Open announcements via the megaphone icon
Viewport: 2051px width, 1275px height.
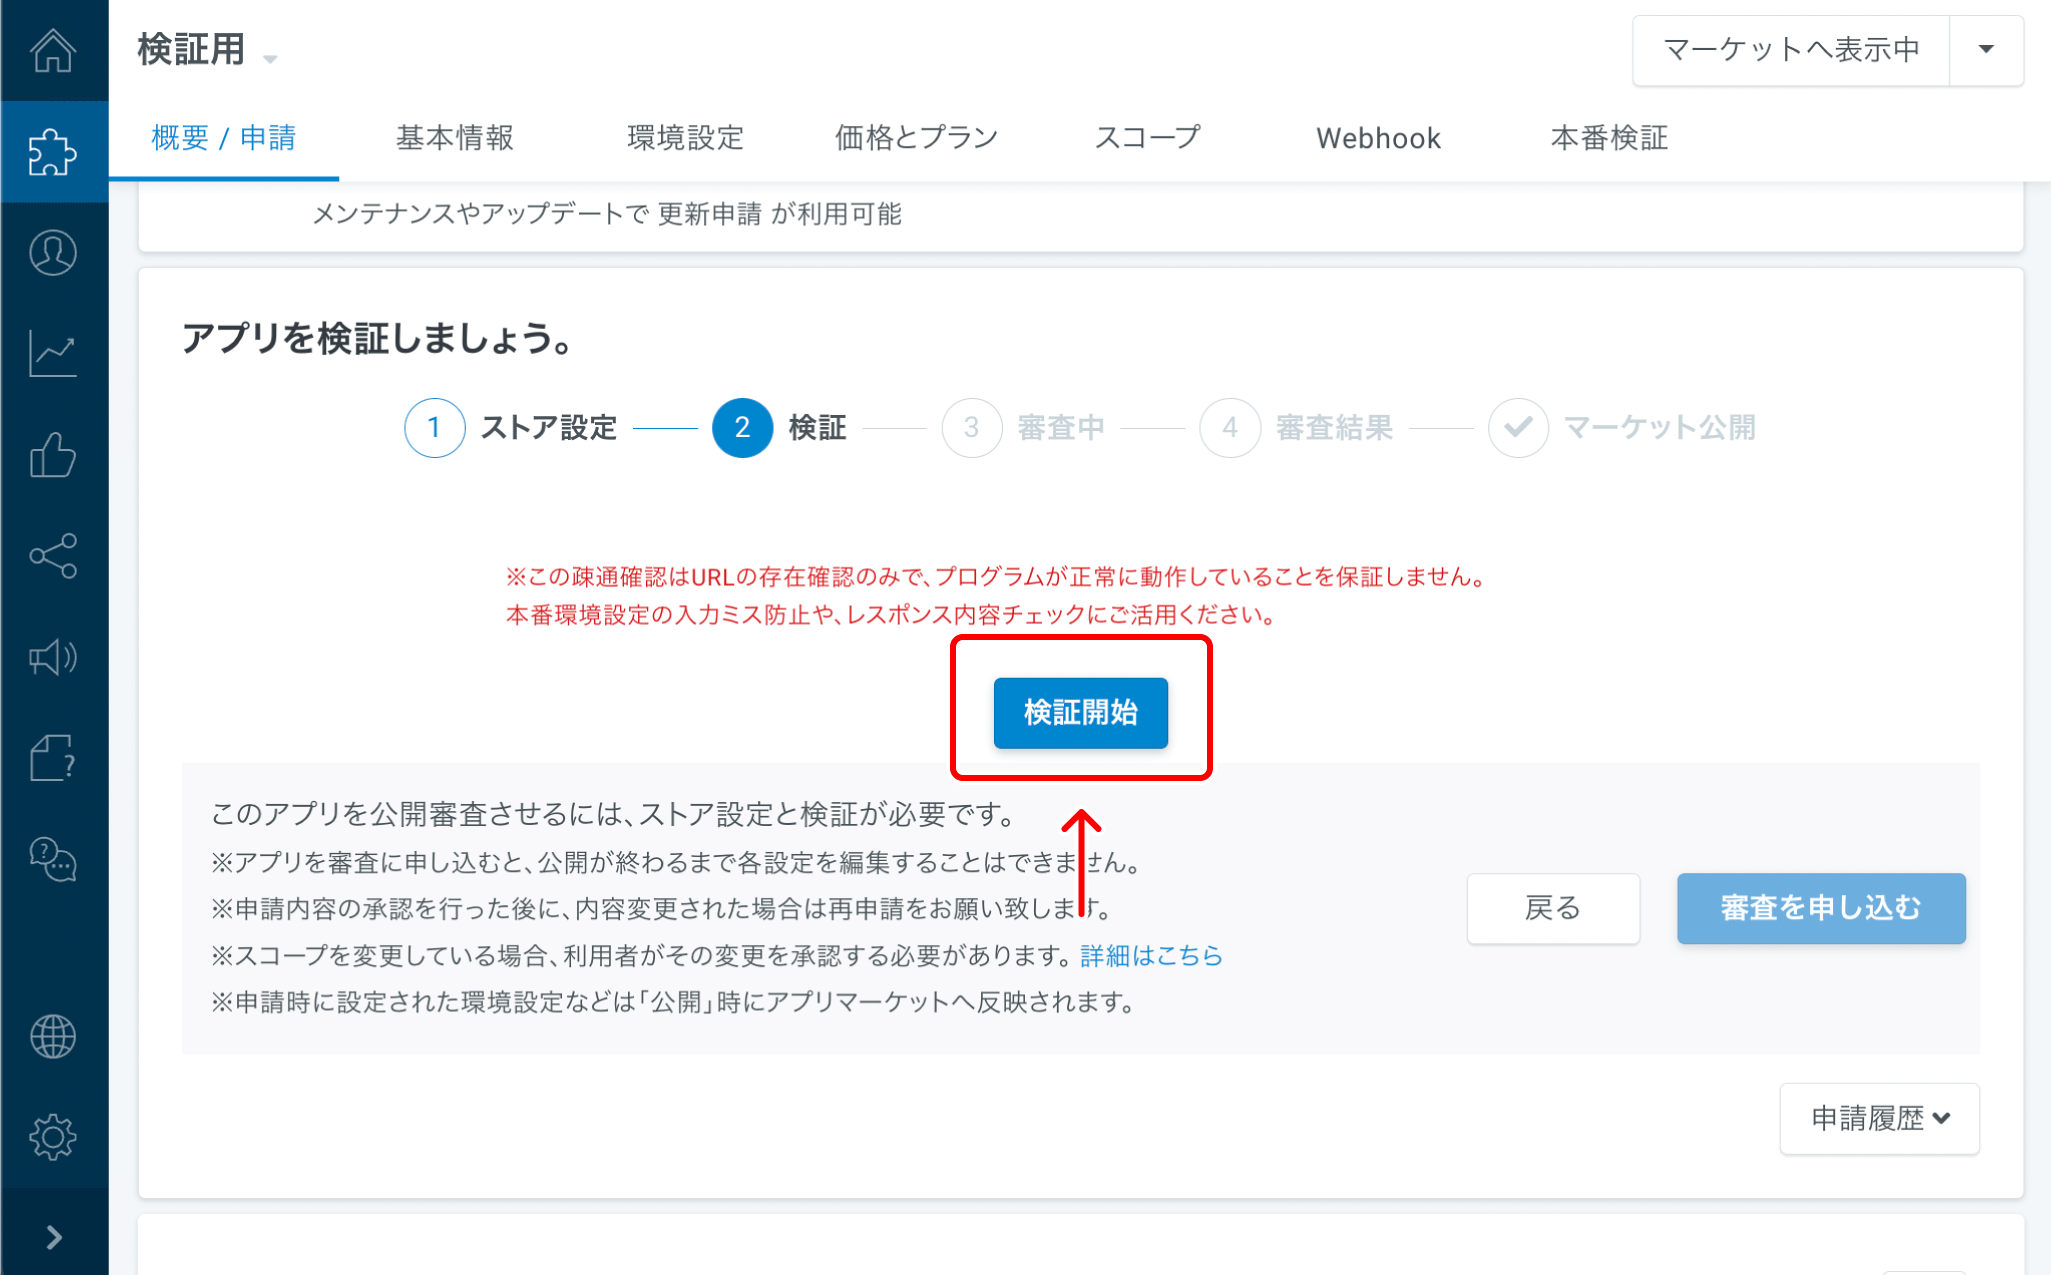pyautogui.click(x=53, y=658)
